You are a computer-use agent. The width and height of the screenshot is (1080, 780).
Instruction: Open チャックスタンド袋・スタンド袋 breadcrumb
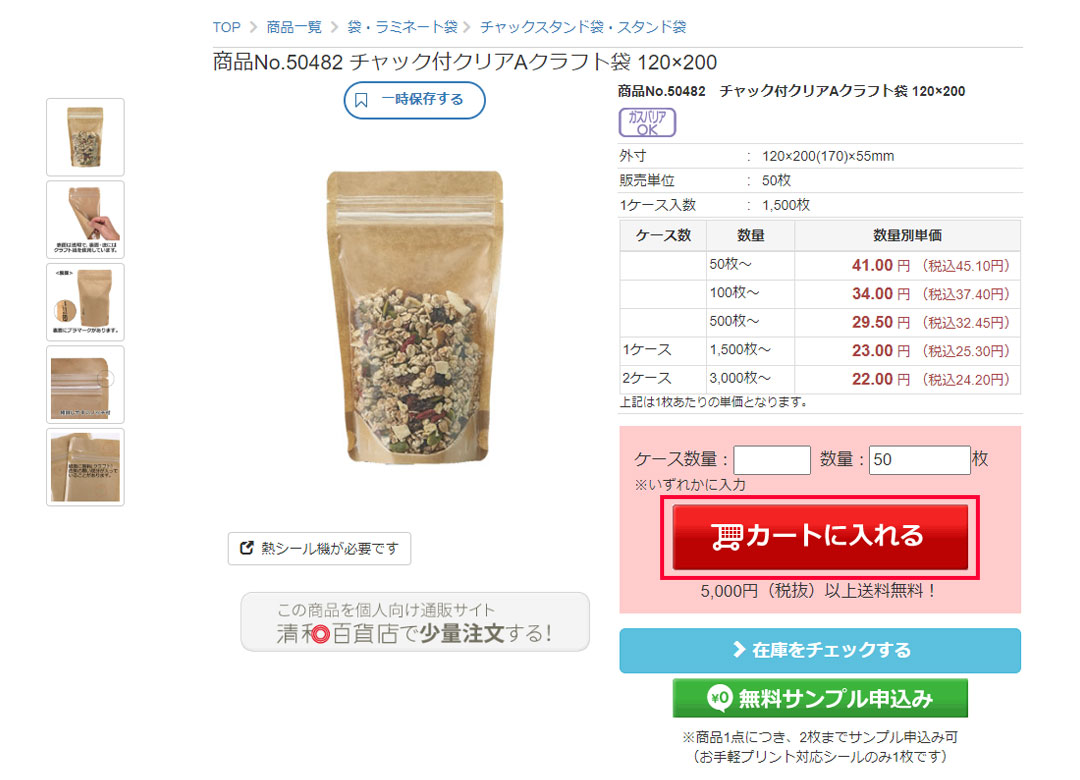click(583, 27)
